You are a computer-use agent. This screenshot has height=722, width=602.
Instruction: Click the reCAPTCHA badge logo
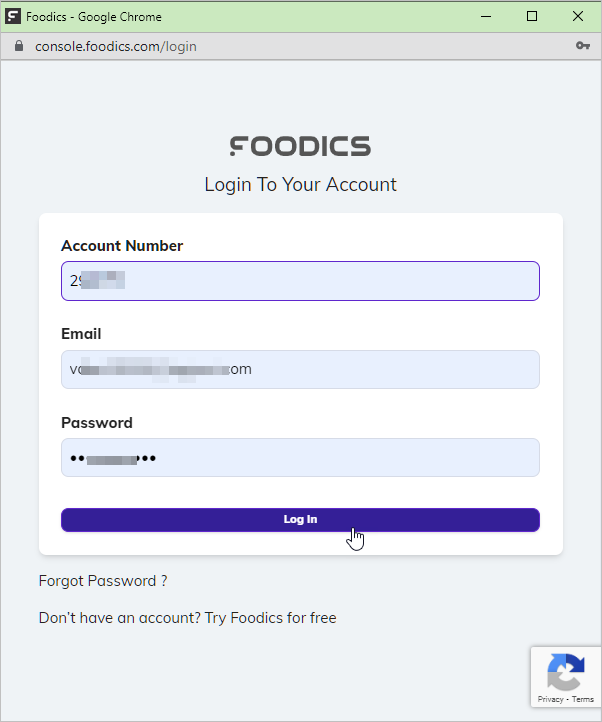(x=566, y=673)
